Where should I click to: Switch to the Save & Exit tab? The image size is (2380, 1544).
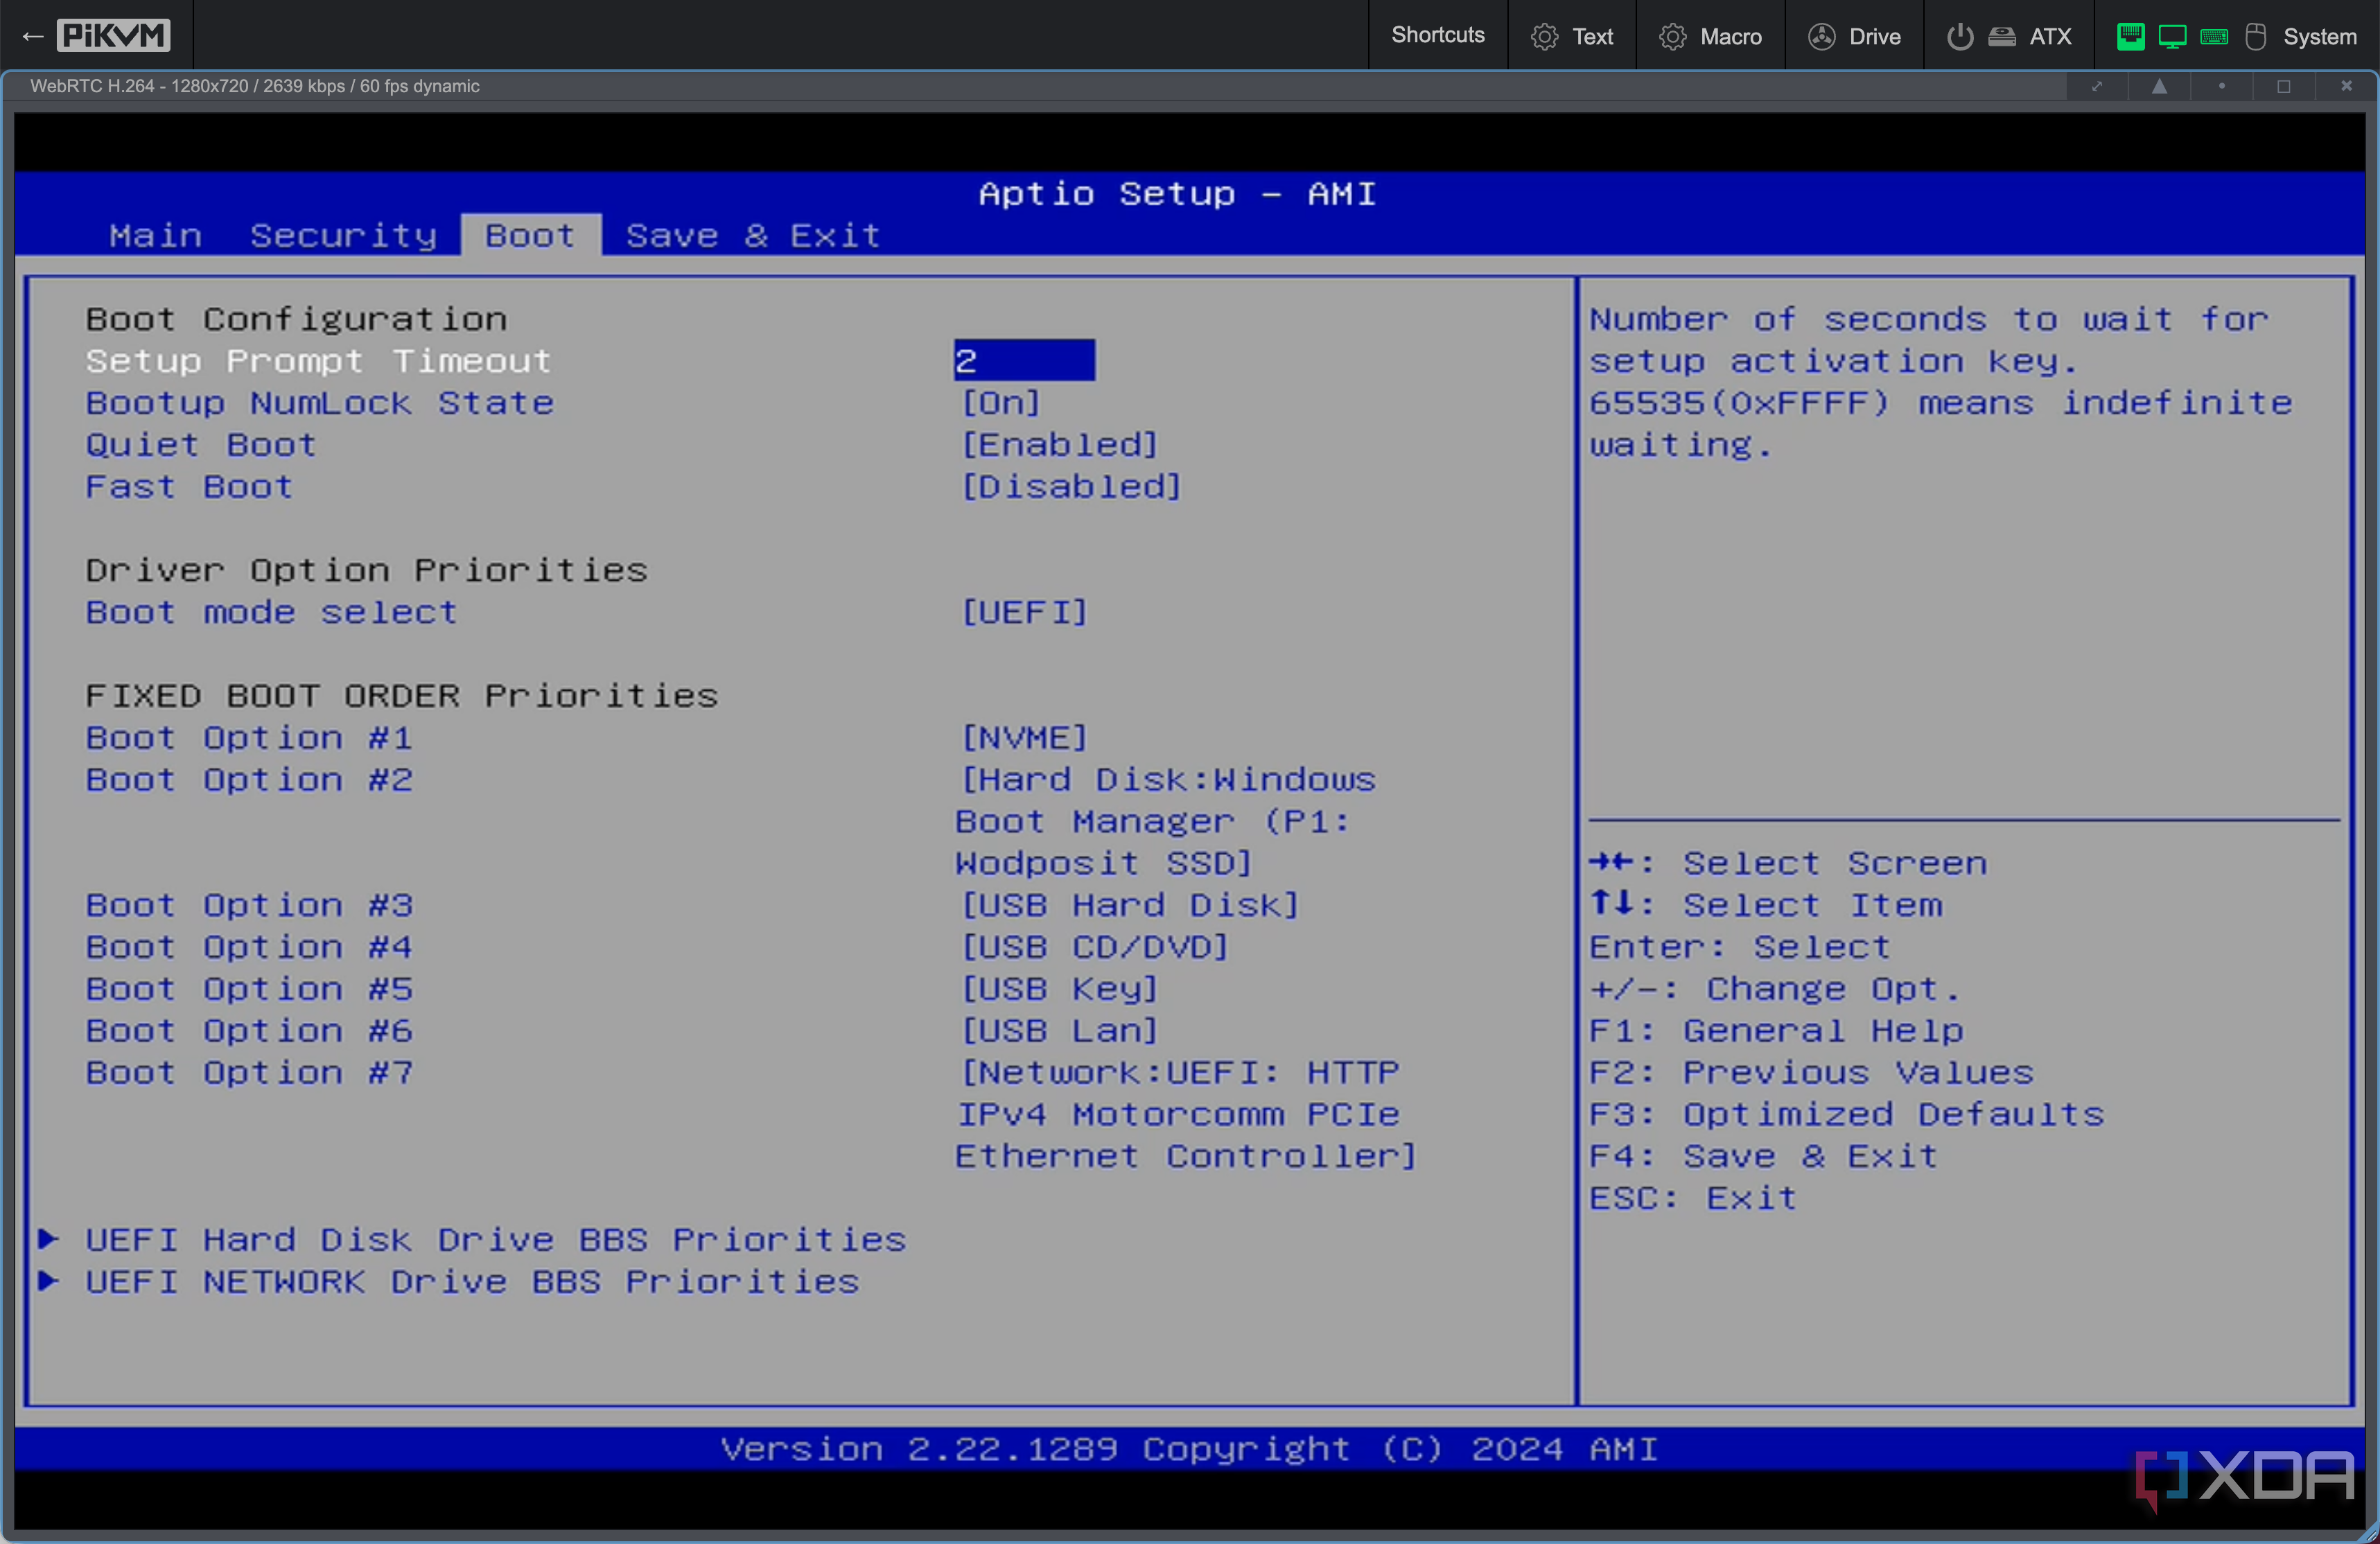(752, 235)
